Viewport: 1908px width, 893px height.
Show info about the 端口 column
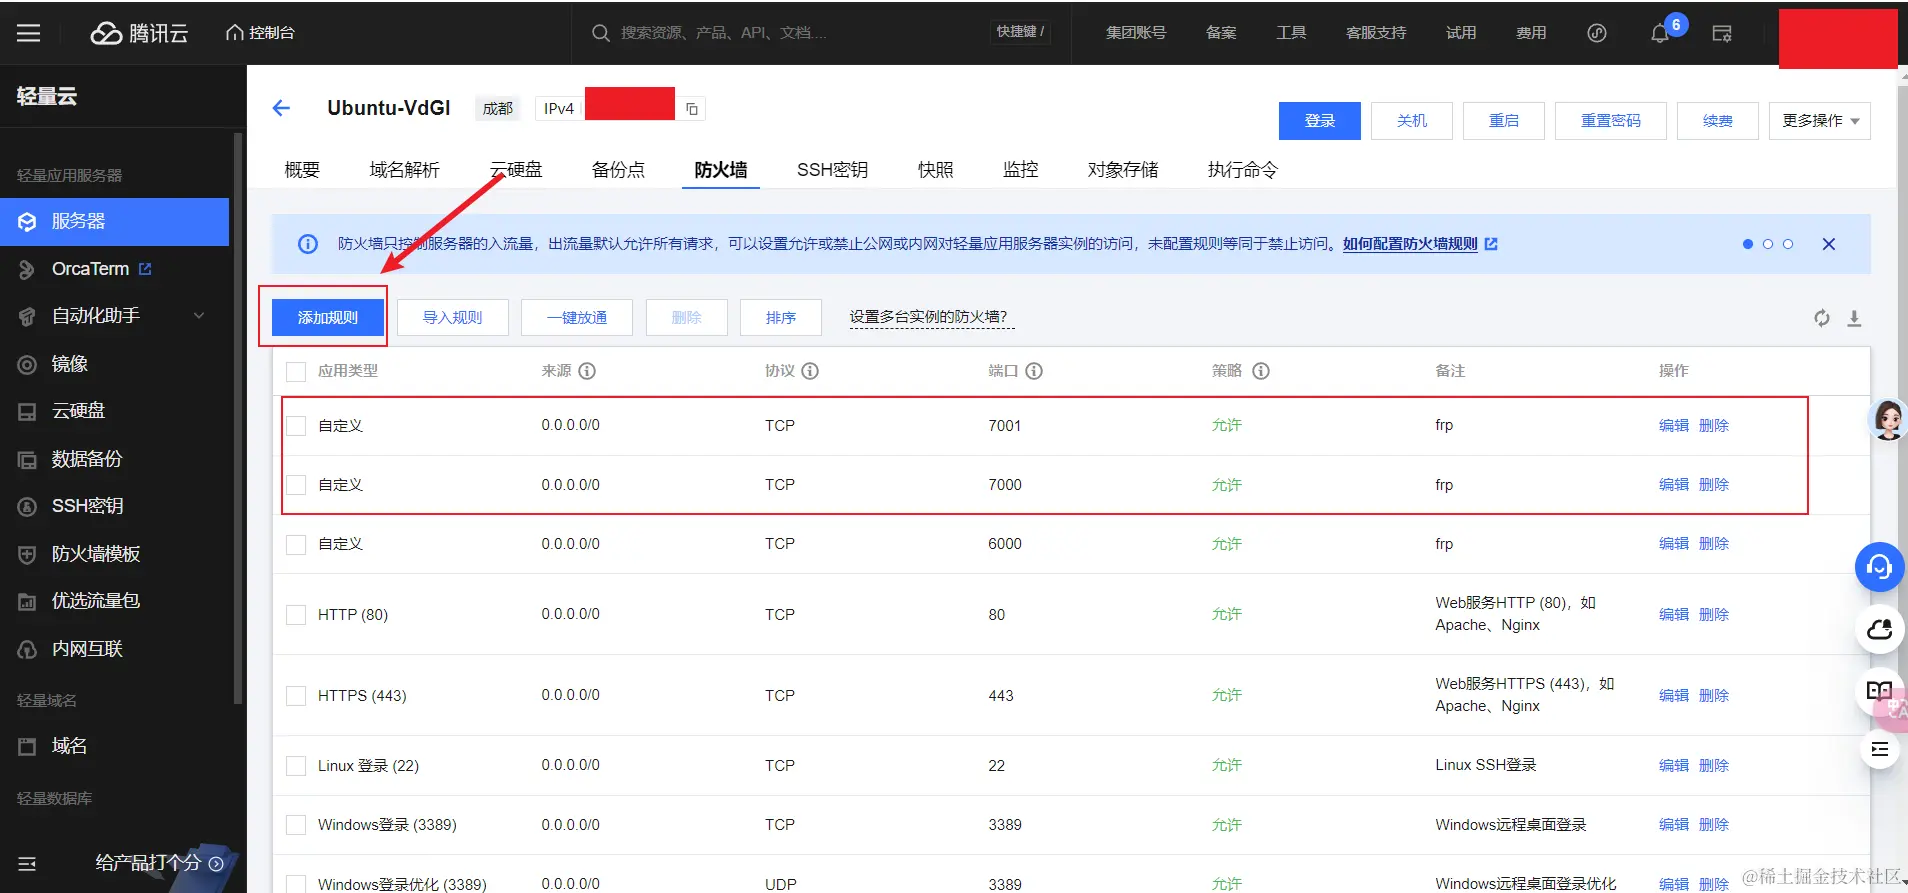(x=1034, y=371)
